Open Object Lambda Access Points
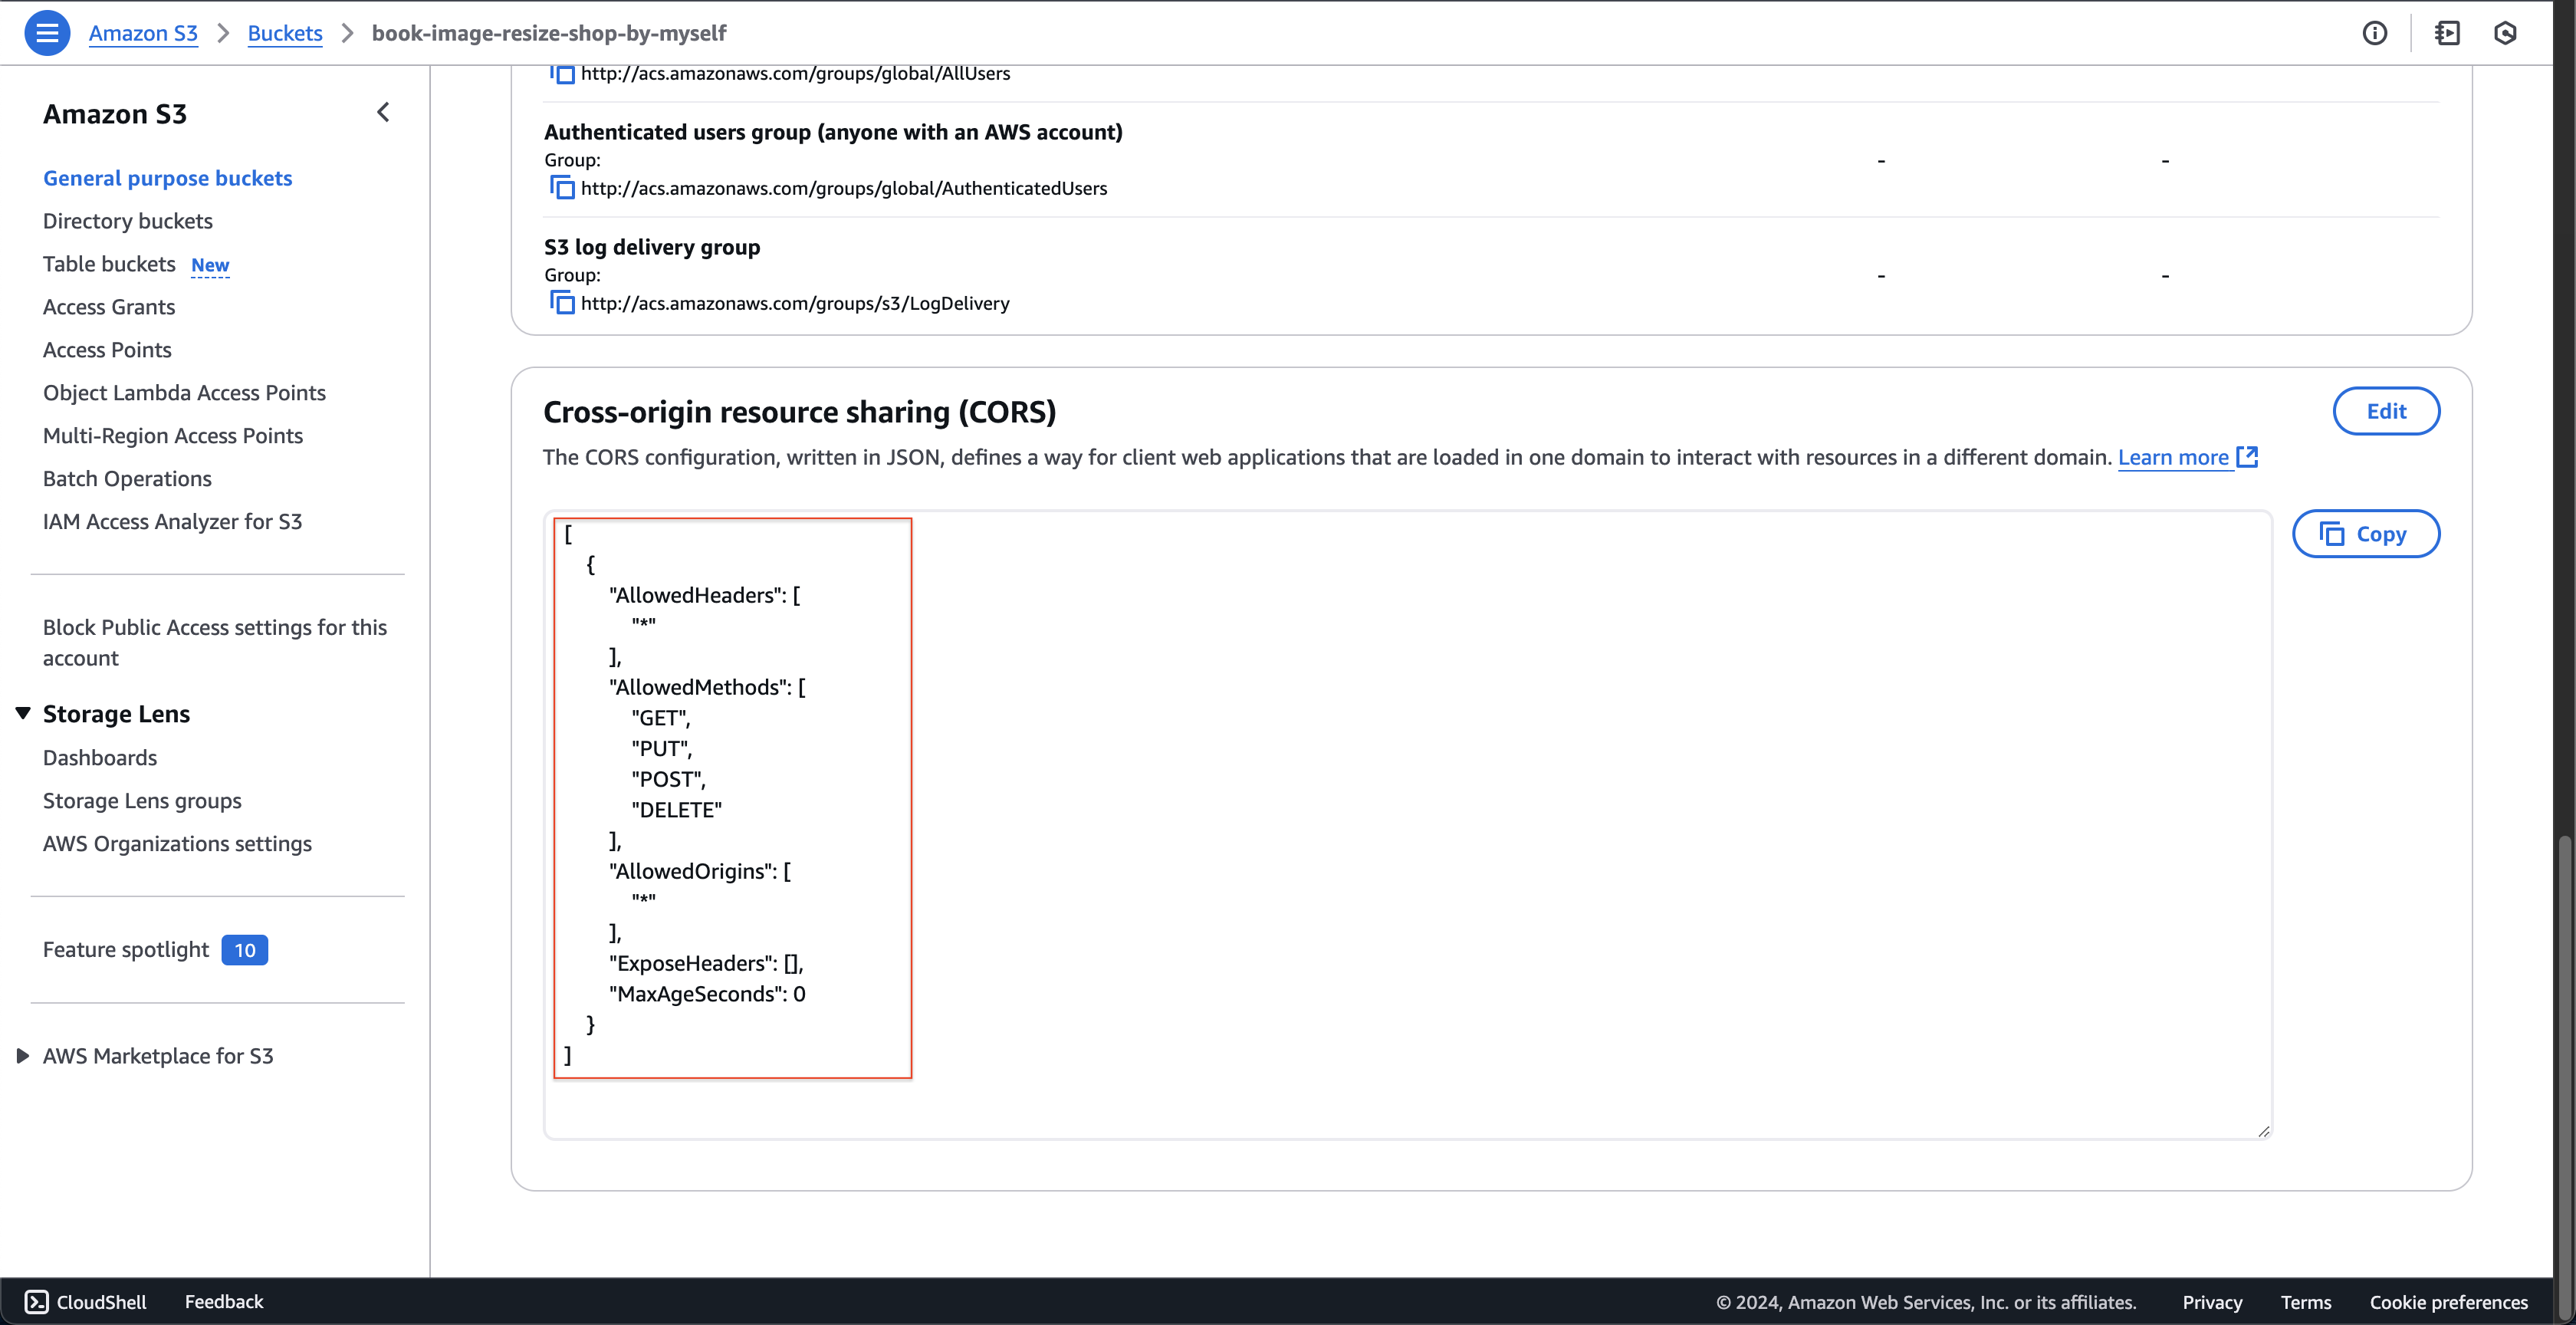The width and height of the screenshot is (2576, 1325). pos(184,393)
